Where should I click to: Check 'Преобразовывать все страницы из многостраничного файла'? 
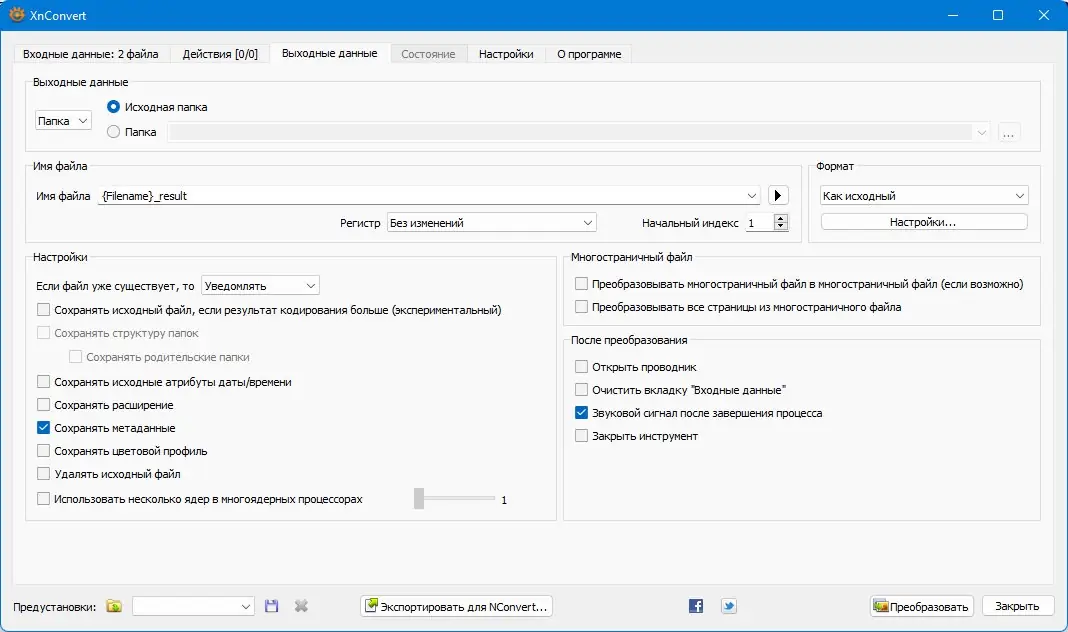click(x=581, y=306)
